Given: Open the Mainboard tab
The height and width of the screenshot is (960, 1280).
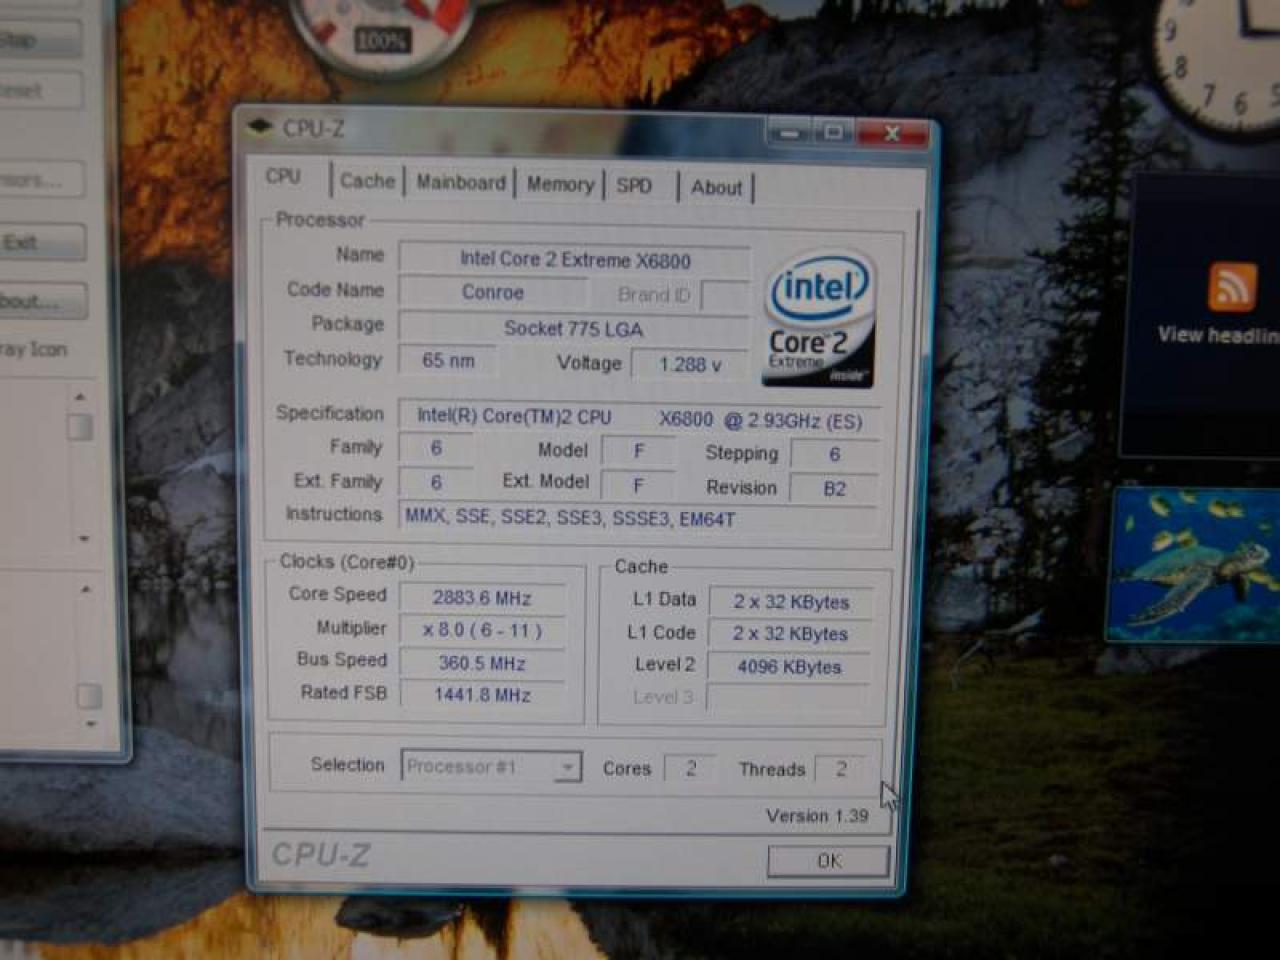Looking at the screenshot, I should 461,183.
